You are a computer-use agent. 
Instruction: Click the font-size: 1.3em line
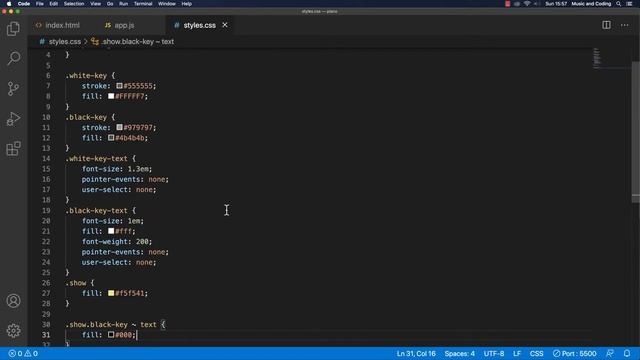(117, 169)
